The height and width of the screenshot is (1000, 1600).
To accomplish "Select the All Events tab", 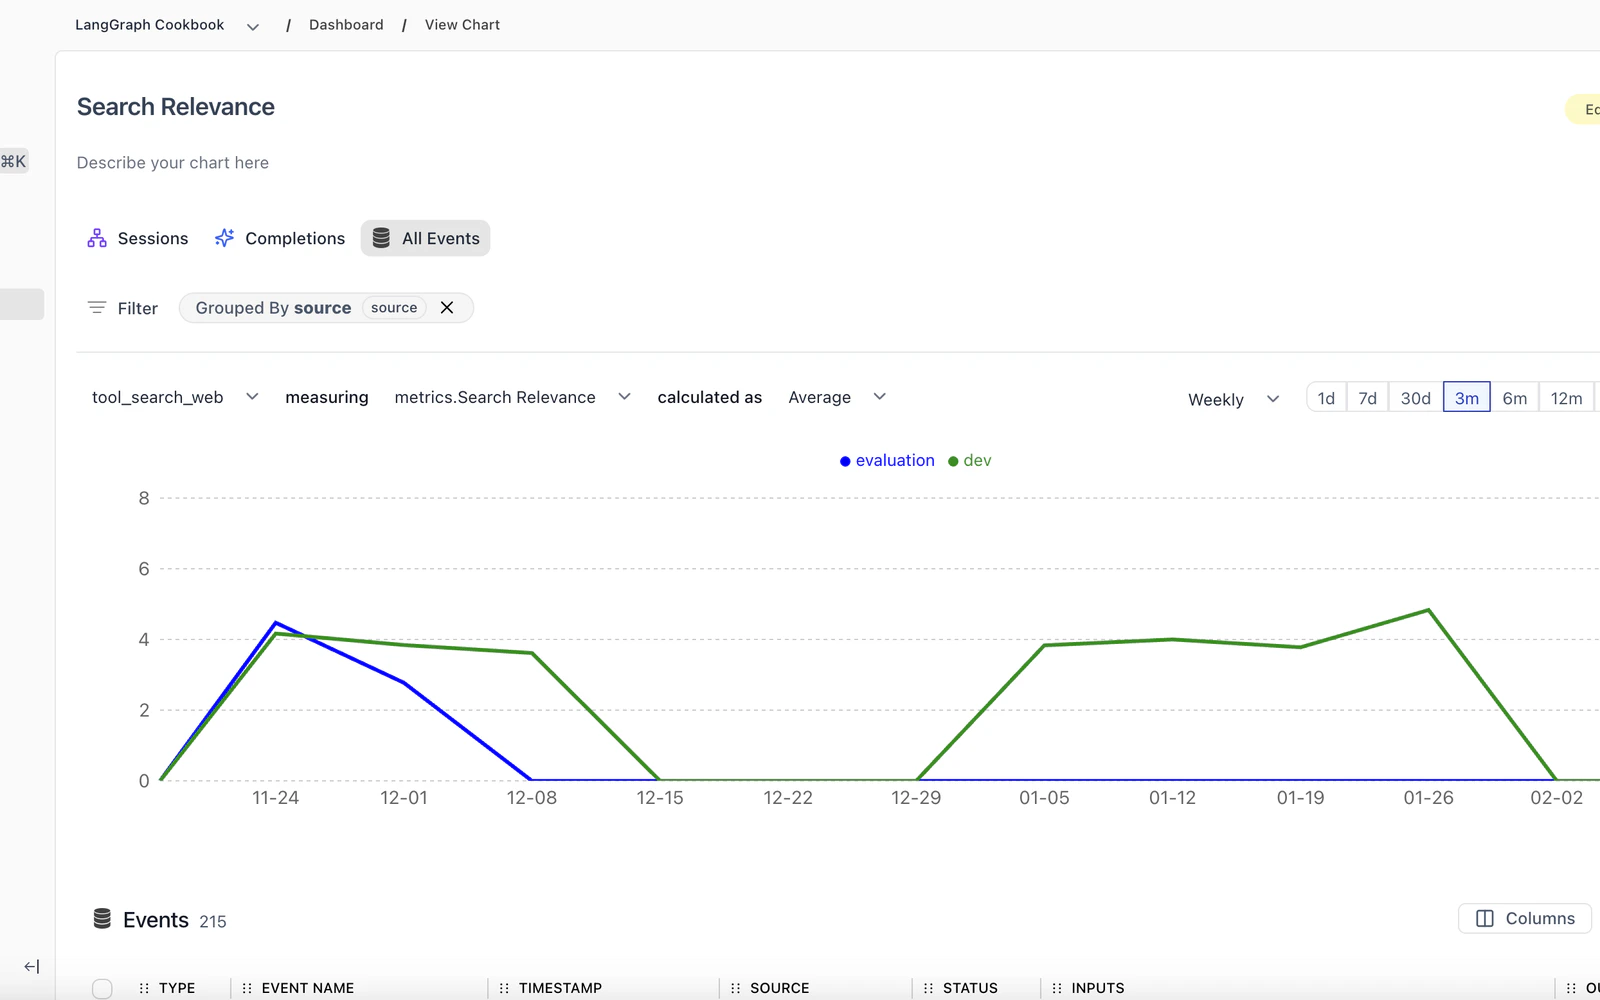I will (x=425, y=238).
